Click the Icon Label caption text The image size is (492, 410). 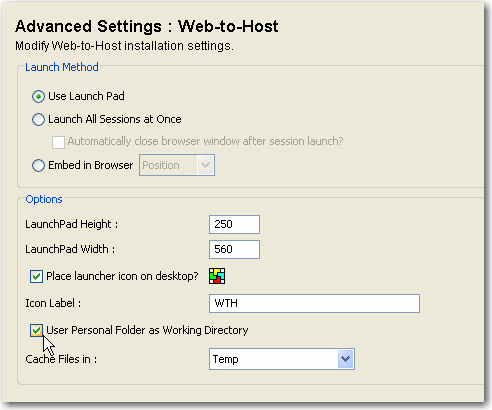53,303
